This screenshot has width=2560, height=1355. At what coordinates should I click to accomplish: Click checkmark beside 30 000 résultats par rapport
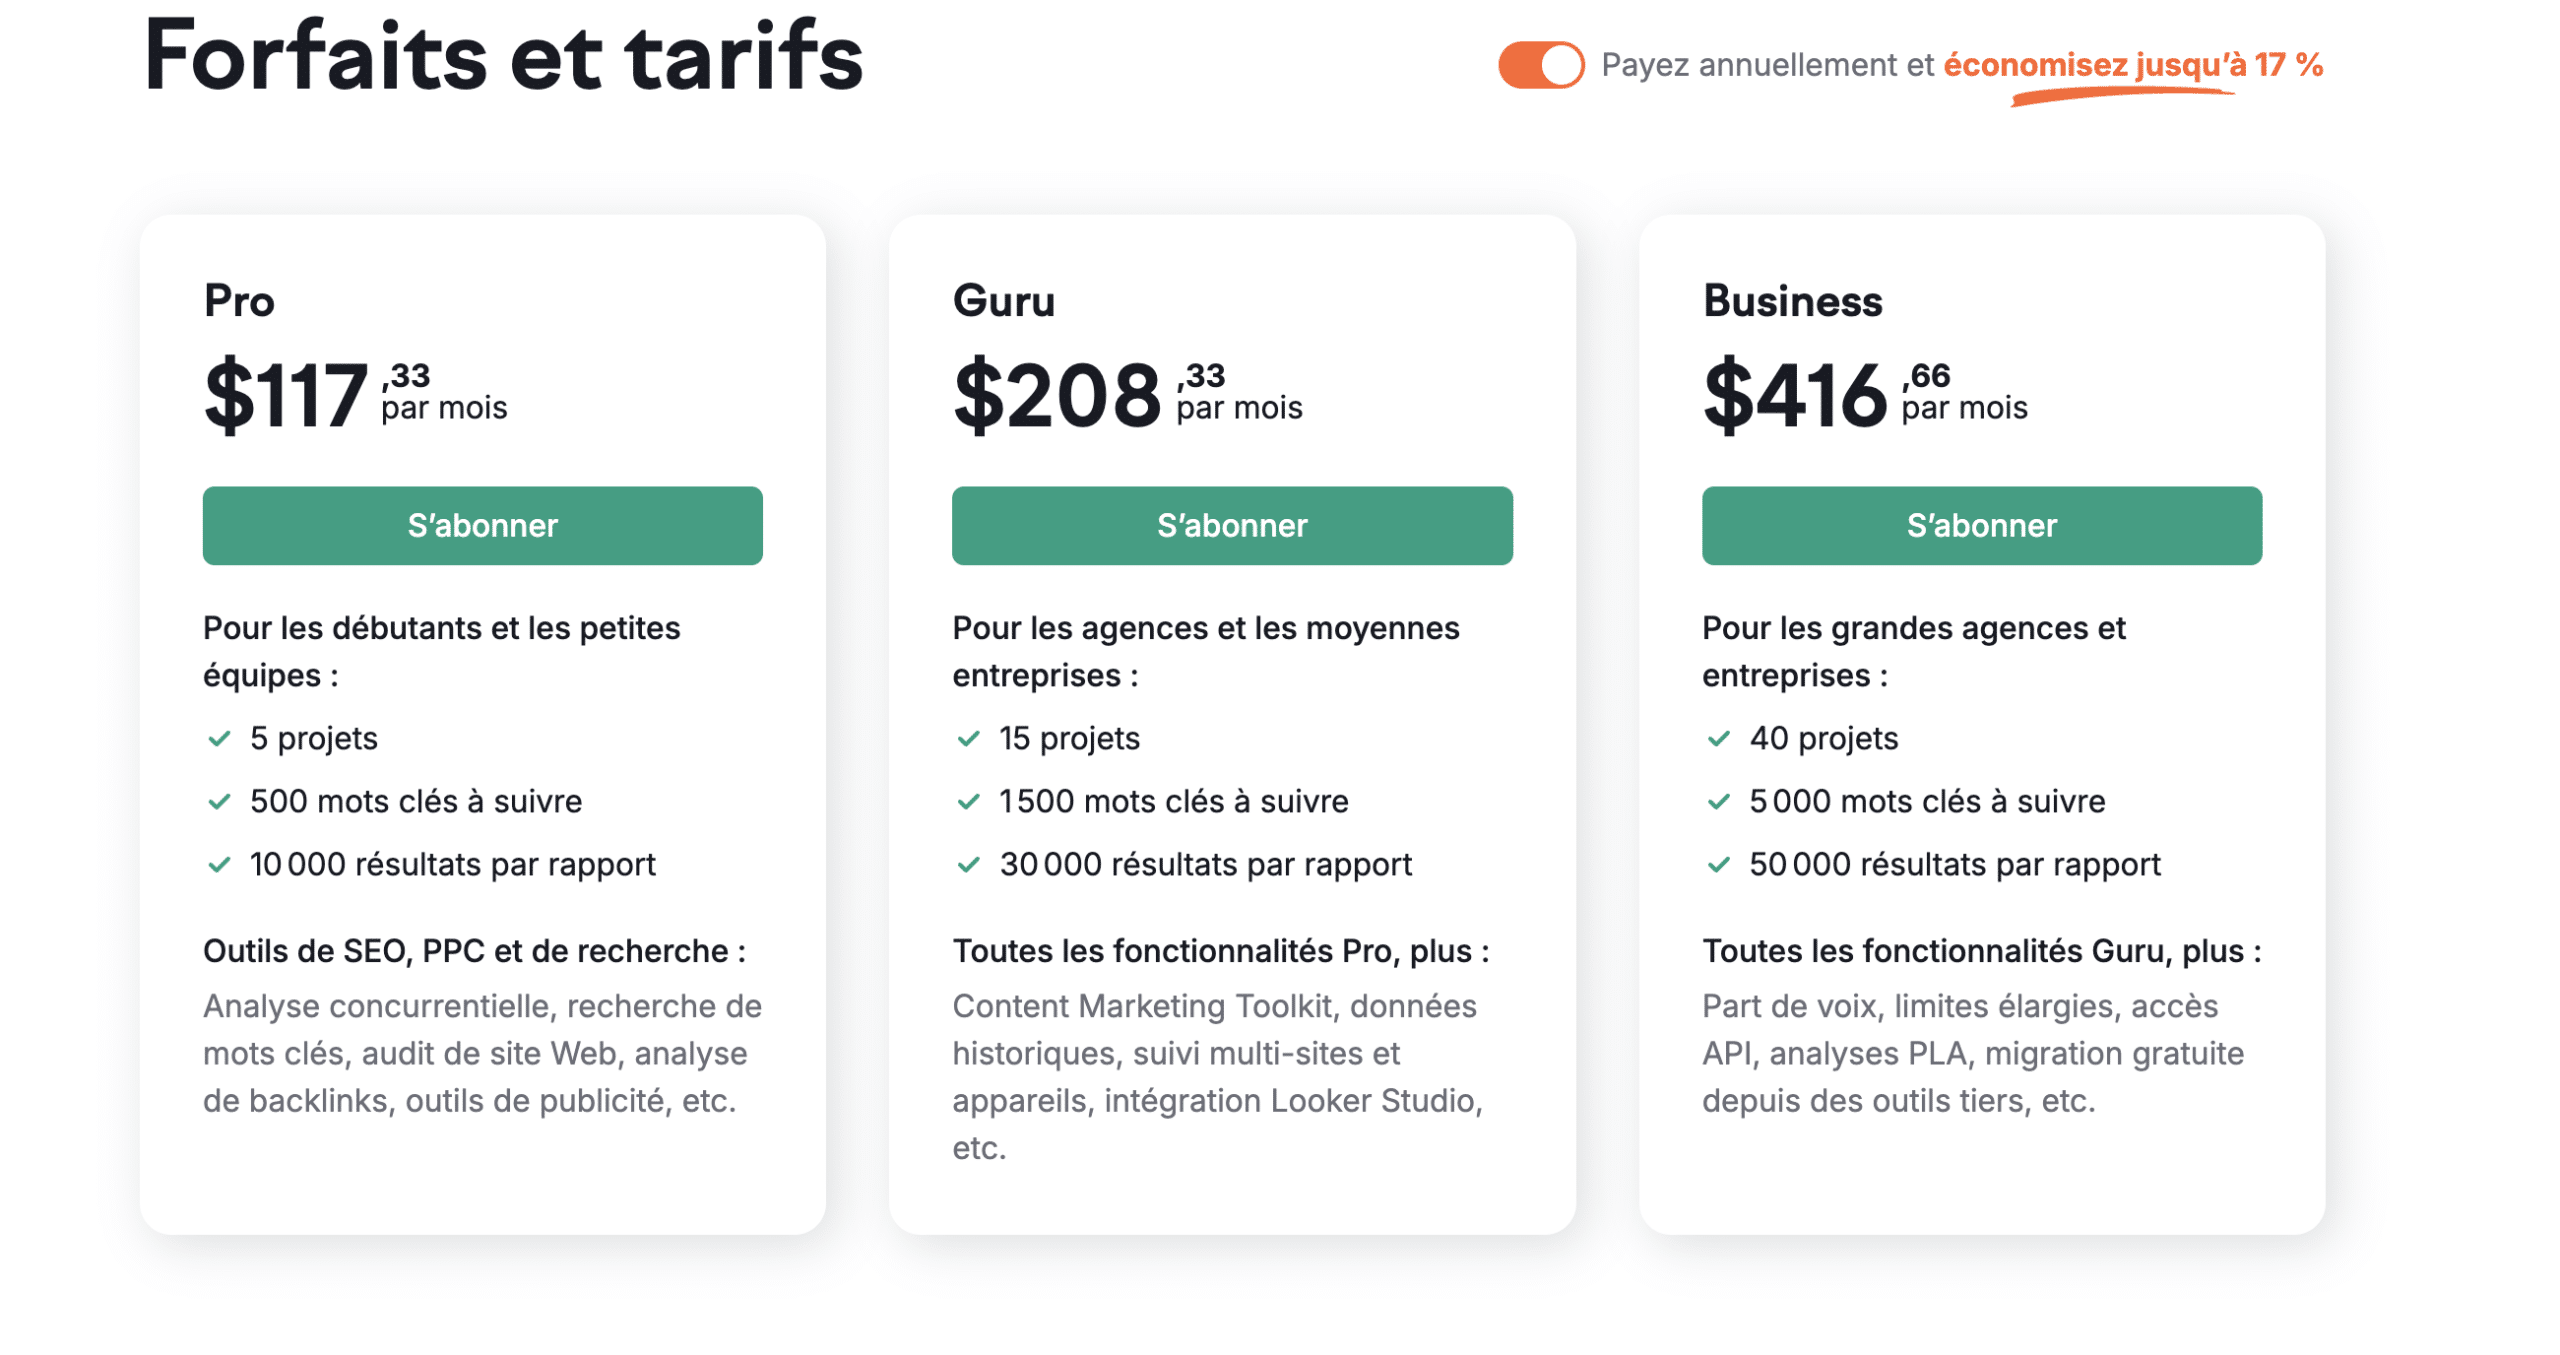coord(967,864)
